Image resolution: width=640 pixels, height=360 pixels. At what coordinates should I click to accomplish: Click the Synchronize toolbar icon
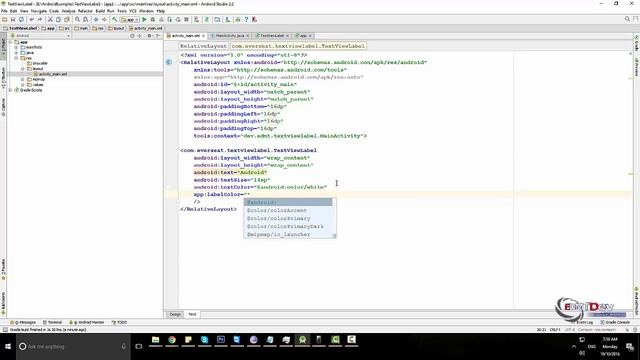(21, 20)
